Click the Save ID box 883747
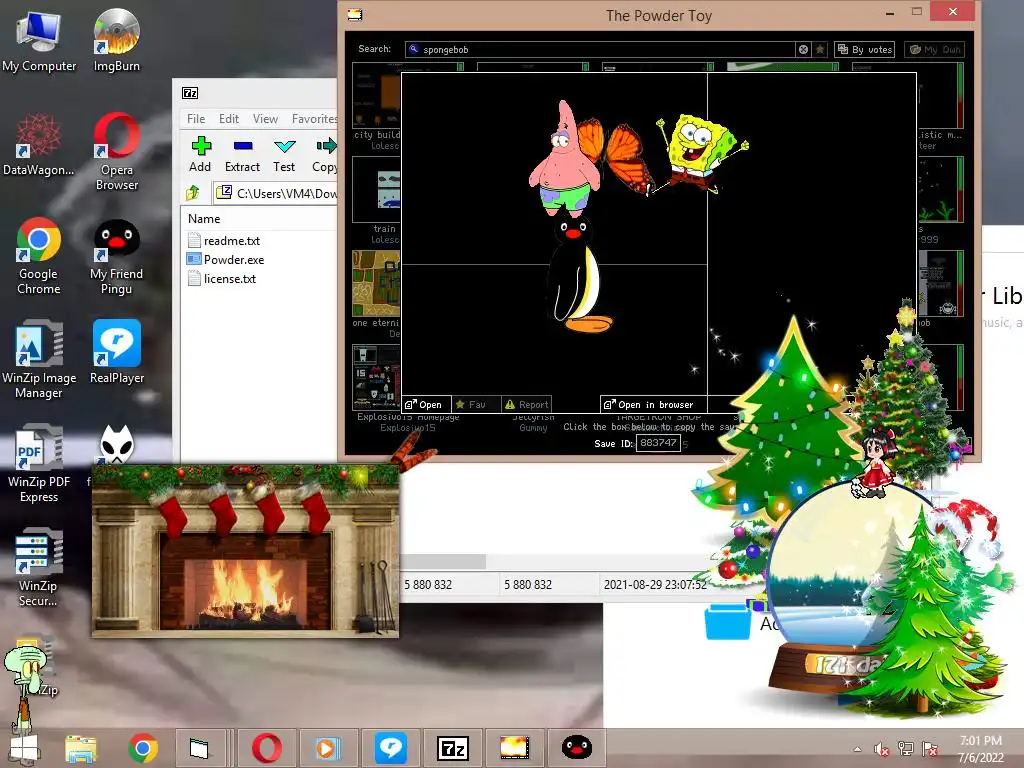The image size is (1024, 768). 658,443
